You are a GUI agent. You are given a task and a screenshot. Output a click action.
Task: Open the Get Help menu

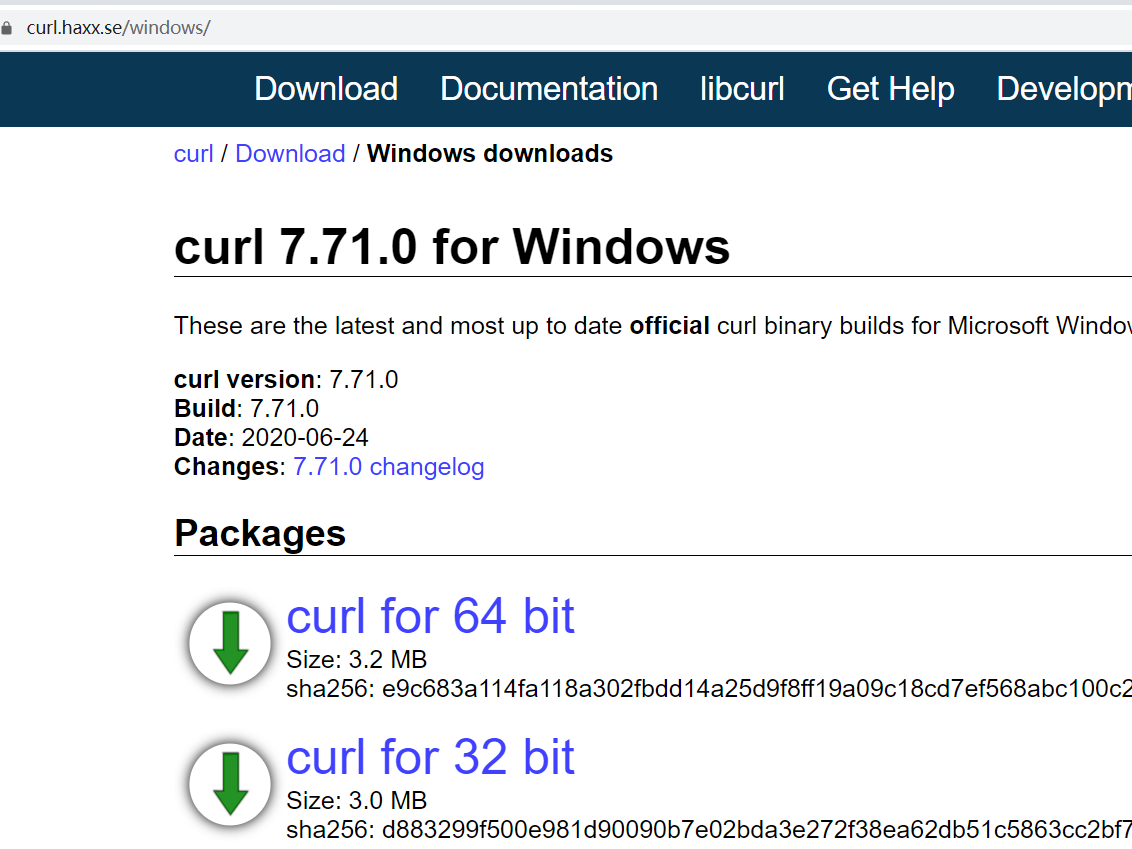point(890,89)
